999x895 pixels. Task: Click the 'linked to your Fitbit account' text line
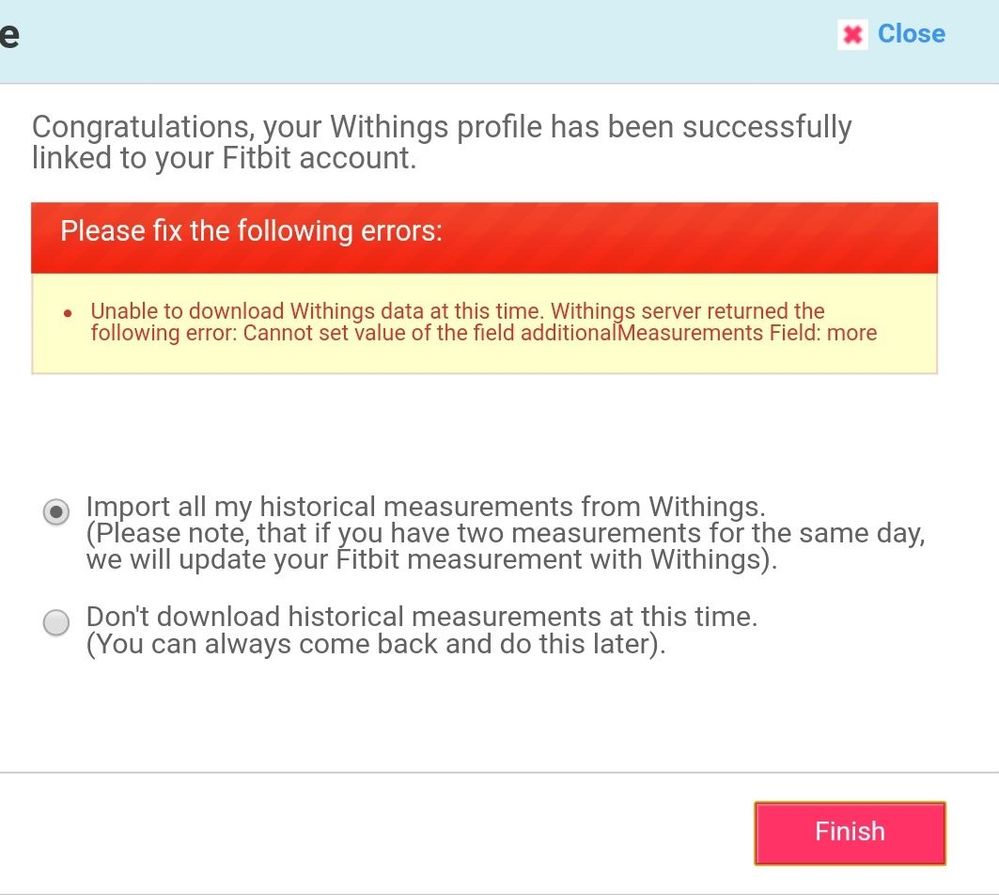(224, 158)
